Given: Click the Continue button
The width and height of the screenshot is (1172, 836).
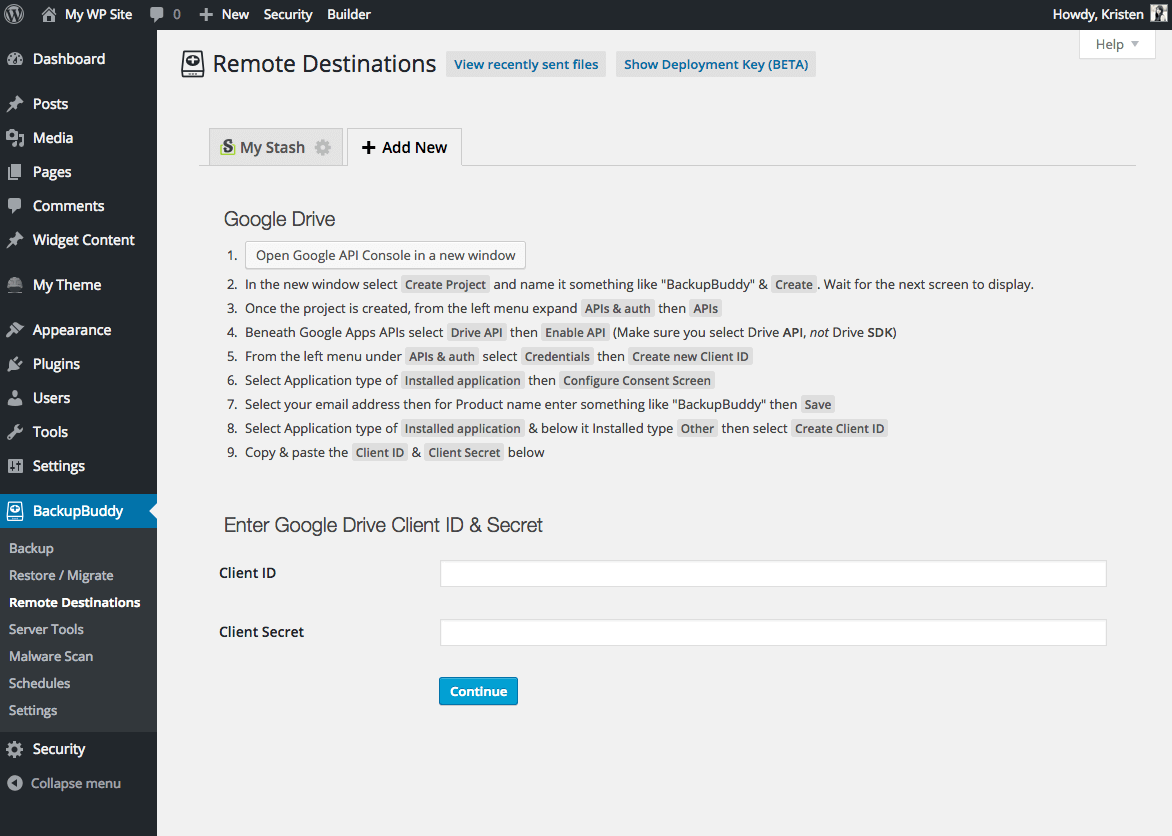Looking at the screenshot, I should [478, 691].
